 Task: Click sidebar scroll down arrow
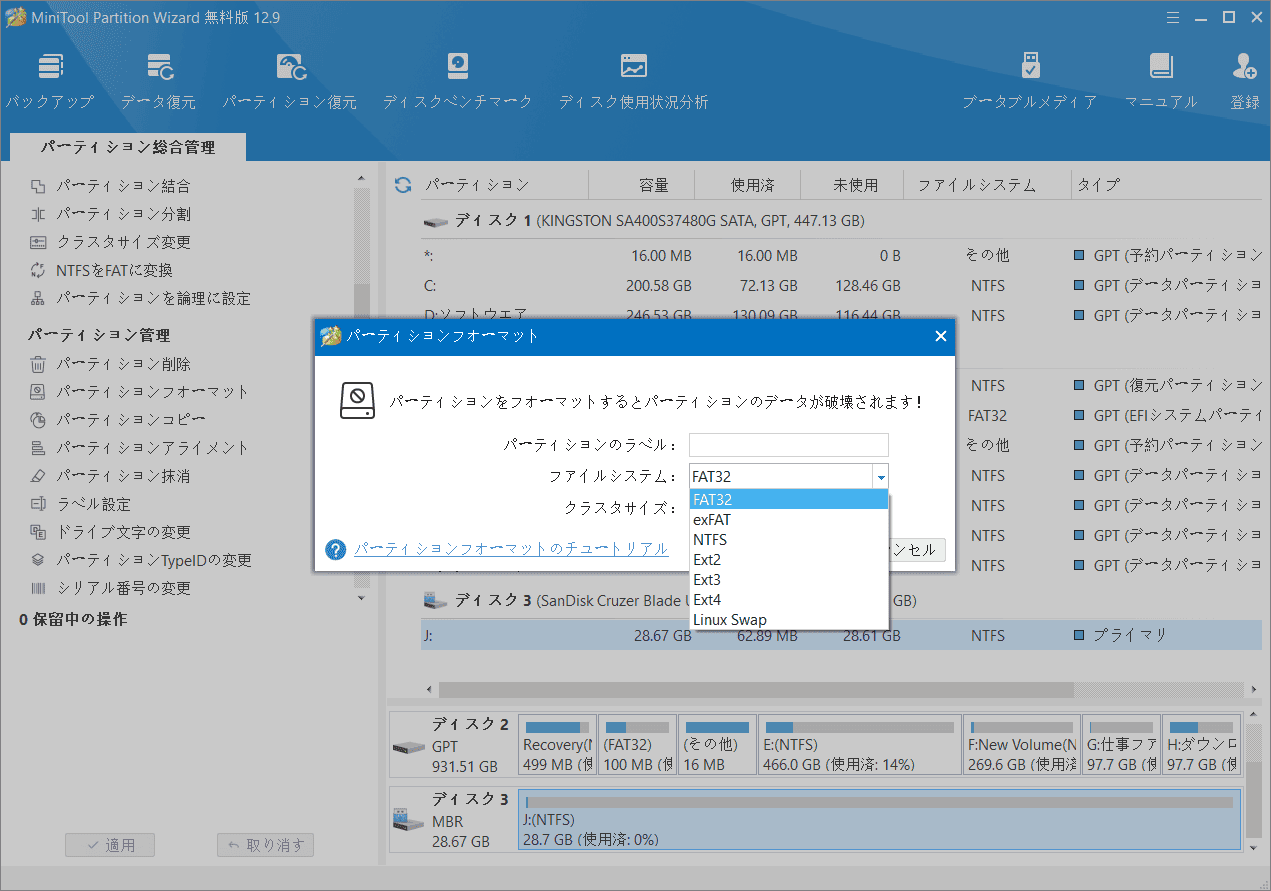tap(361, 598)
